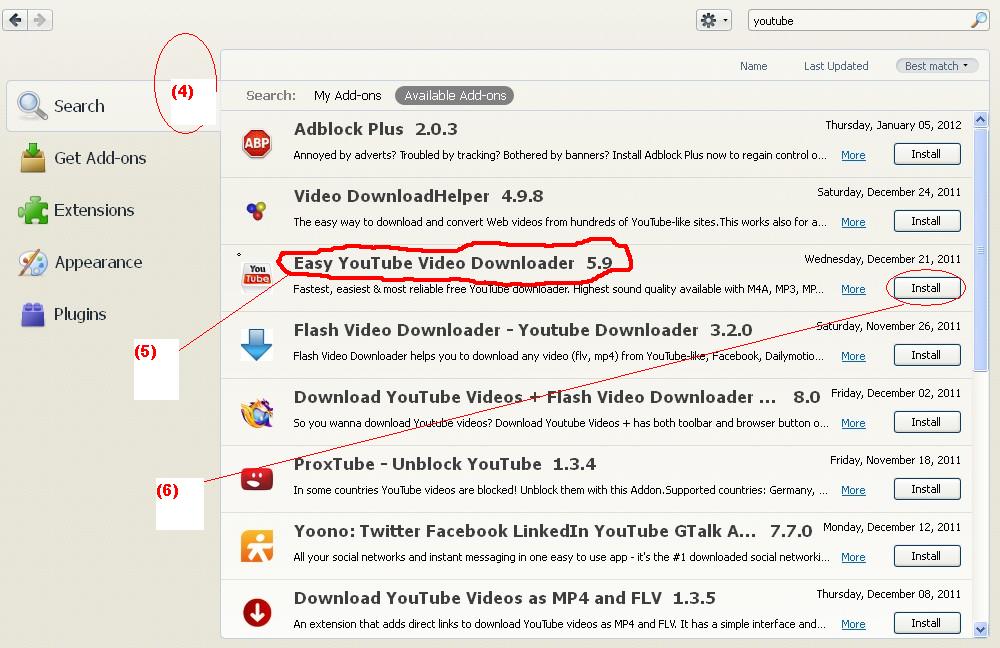Image resolution: width=1000 pixels, height=648 pixels.
Task: Install Flash Video Downloader - Youtube Downloader
Action: pos(927,355)
